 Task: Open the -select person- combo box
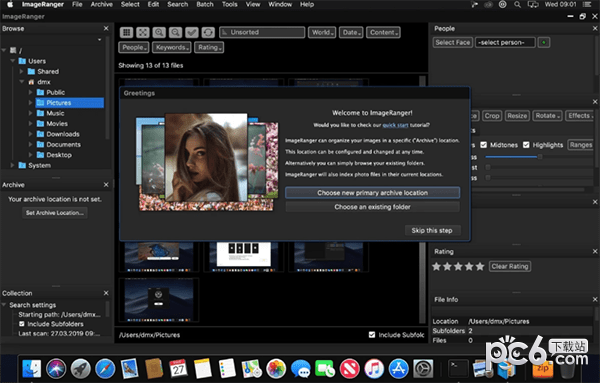tap(505, 42)
